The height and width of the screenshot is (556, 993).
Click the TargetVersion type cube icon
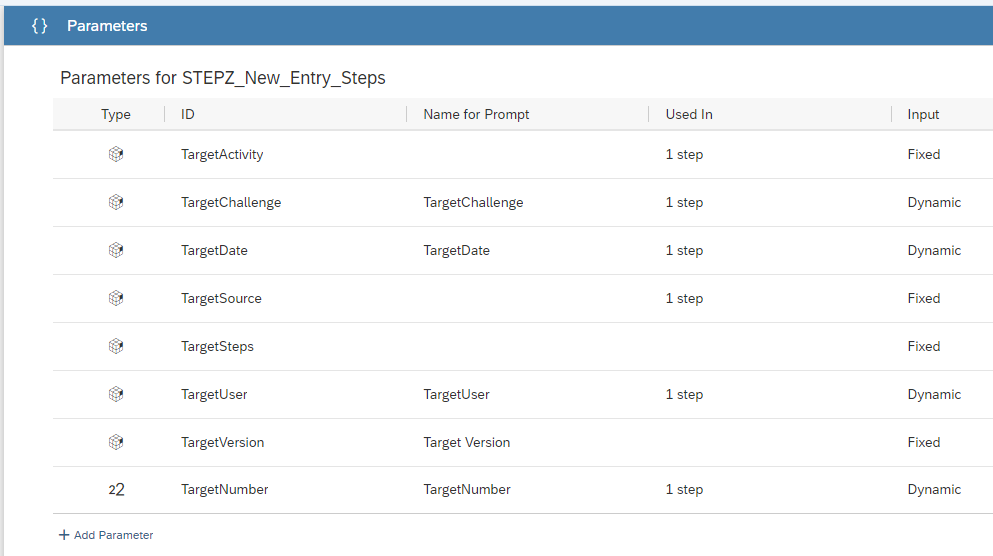[116, 442]
